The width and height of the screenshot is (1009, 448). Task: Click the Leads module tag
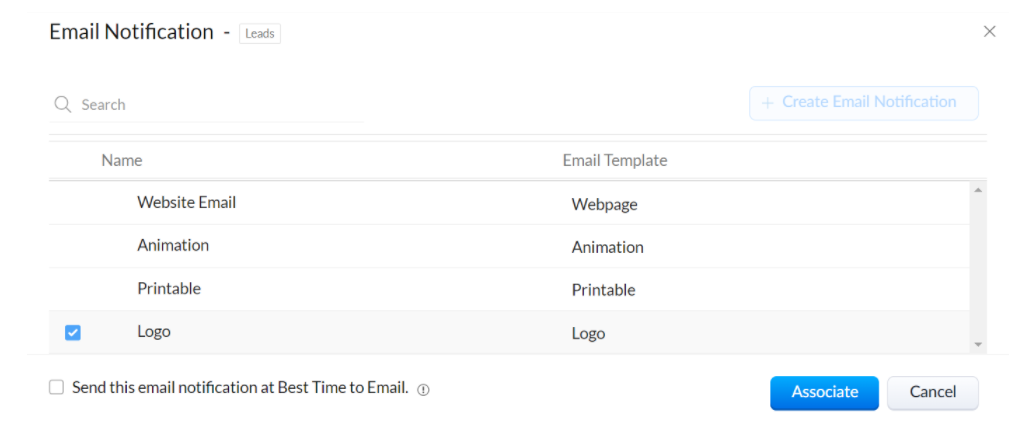(x=260, y=33)
